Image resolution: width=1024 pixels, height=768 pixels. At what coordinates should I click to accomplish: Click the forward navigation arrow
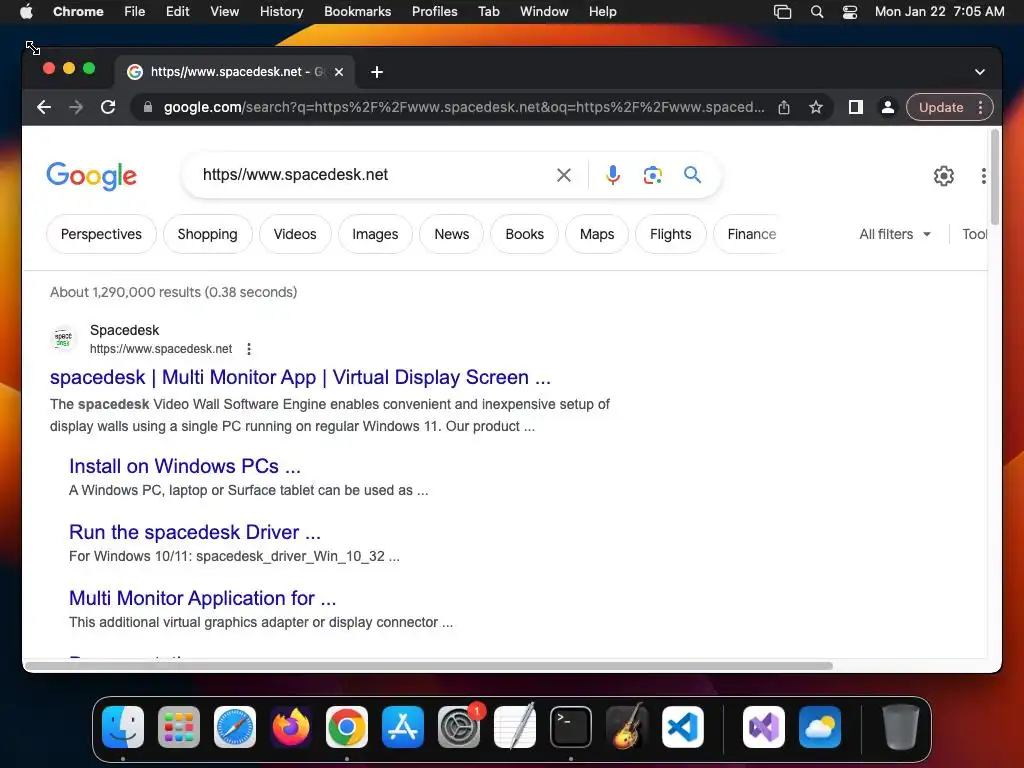click(x=76, y=107)
